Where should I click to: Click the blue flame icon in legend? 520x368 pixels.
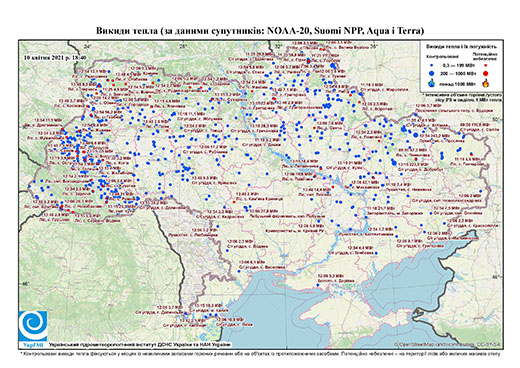432,83
